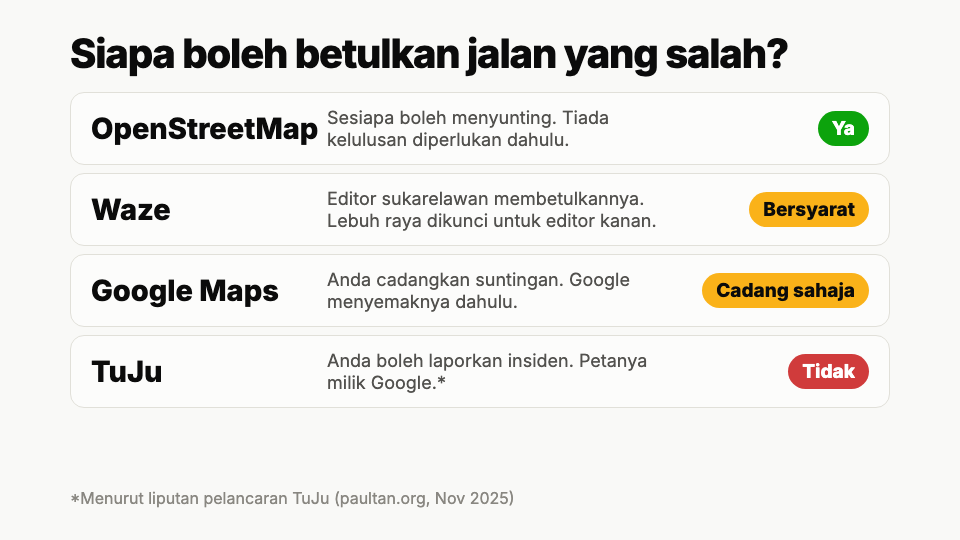This screenshot has height=540, width=960.
Task: Click the 'Cadang sahaja' badge
Action: click(x=785, y=290)
